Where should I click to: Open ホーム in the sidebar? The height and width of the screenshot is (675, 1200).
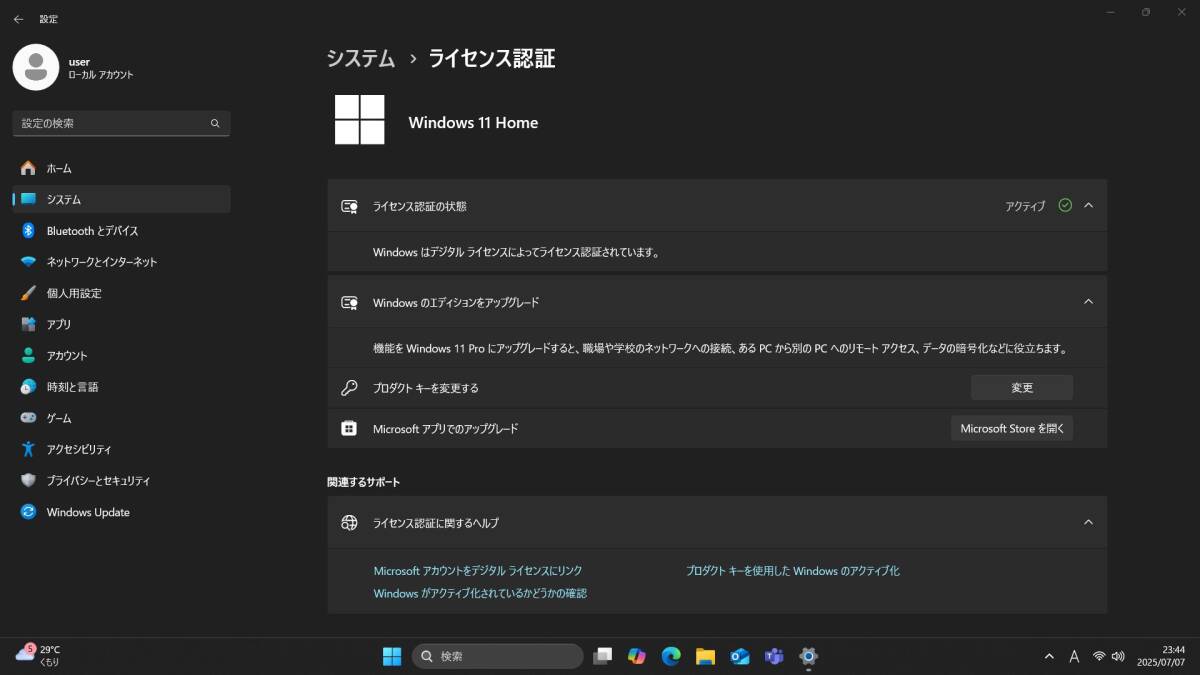coord(121,168)
